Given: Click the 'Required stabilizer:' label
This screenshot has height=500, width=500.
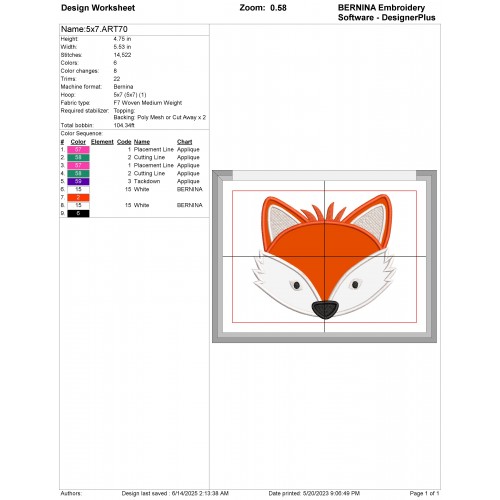Looking at the screenshot, I should click(85, 111).
